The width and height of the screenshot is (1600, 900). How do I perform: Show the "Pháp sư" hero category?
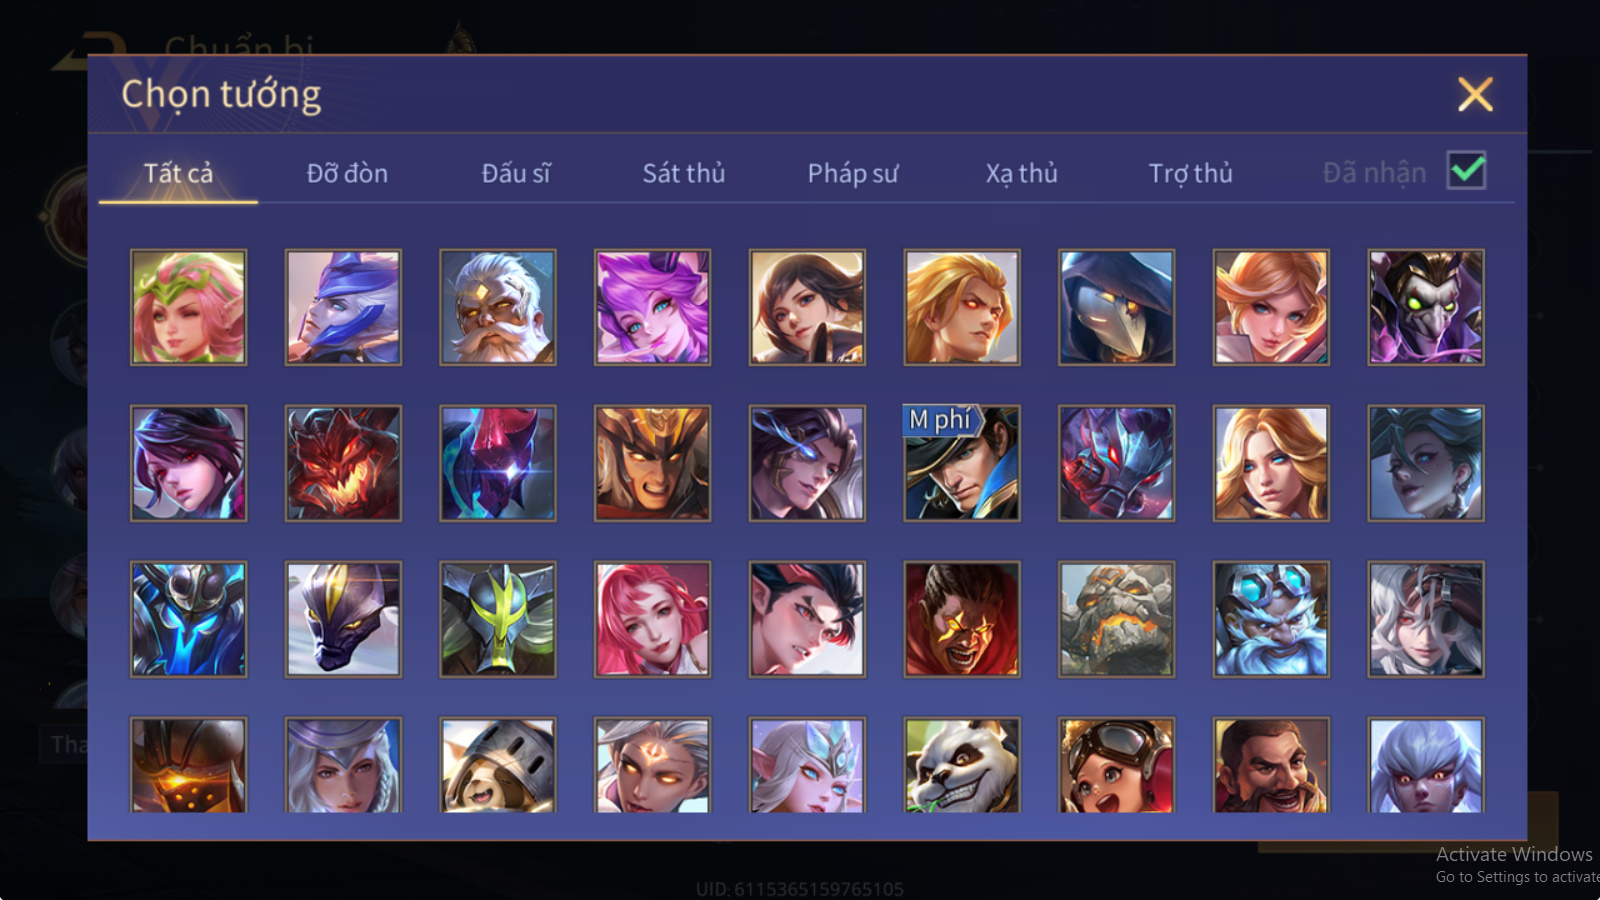click(x=853, y=173)
